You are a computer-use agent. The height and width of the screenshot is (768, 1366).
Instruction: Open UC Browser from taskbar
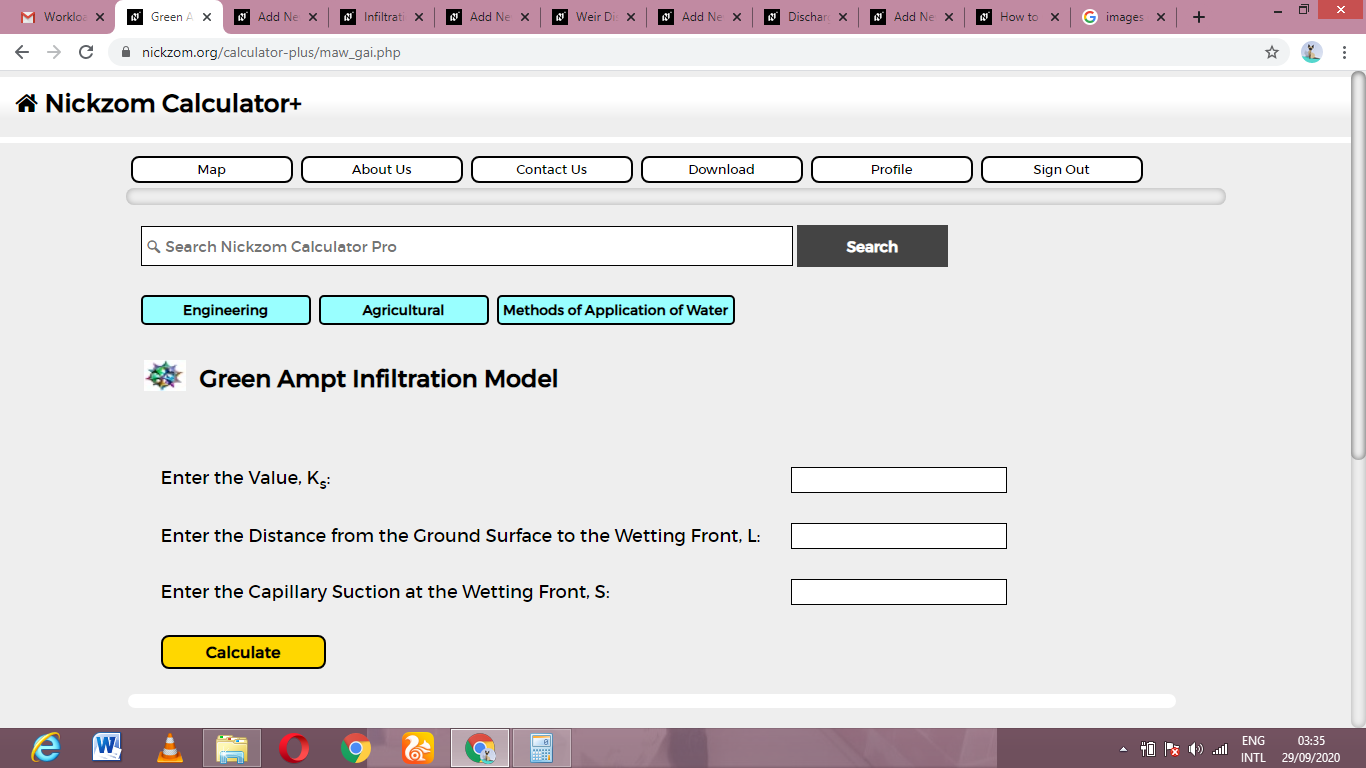tap(418, 748)
